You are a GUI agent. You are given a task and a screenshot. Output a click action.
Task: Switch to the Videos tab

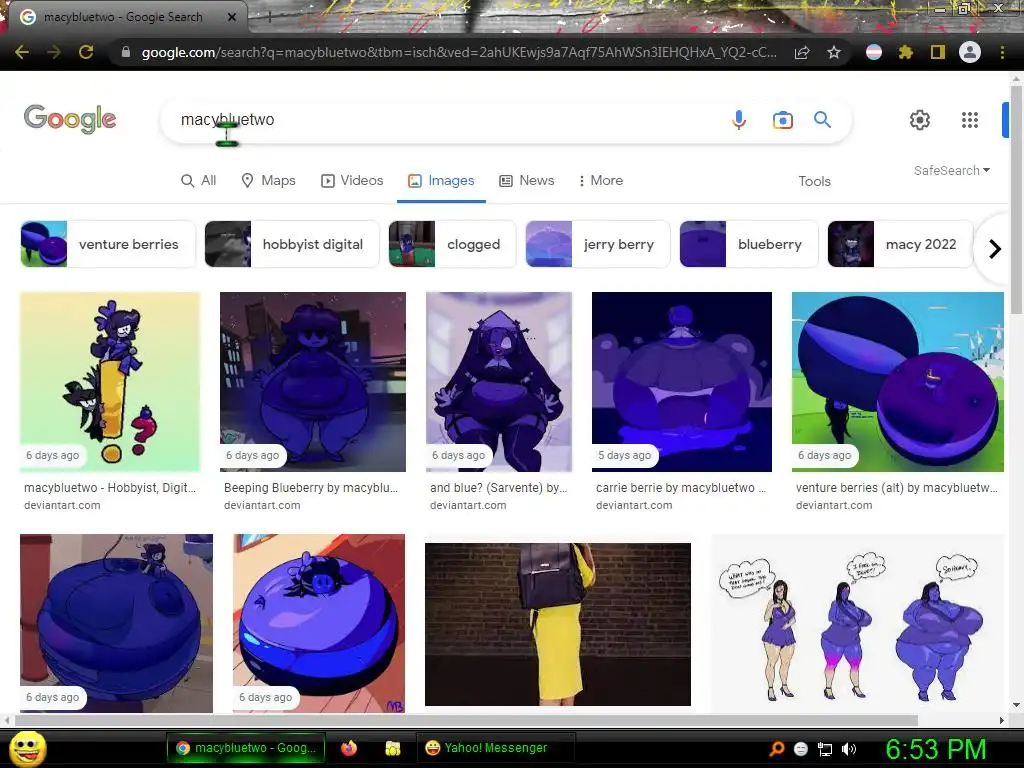[352, 180]
